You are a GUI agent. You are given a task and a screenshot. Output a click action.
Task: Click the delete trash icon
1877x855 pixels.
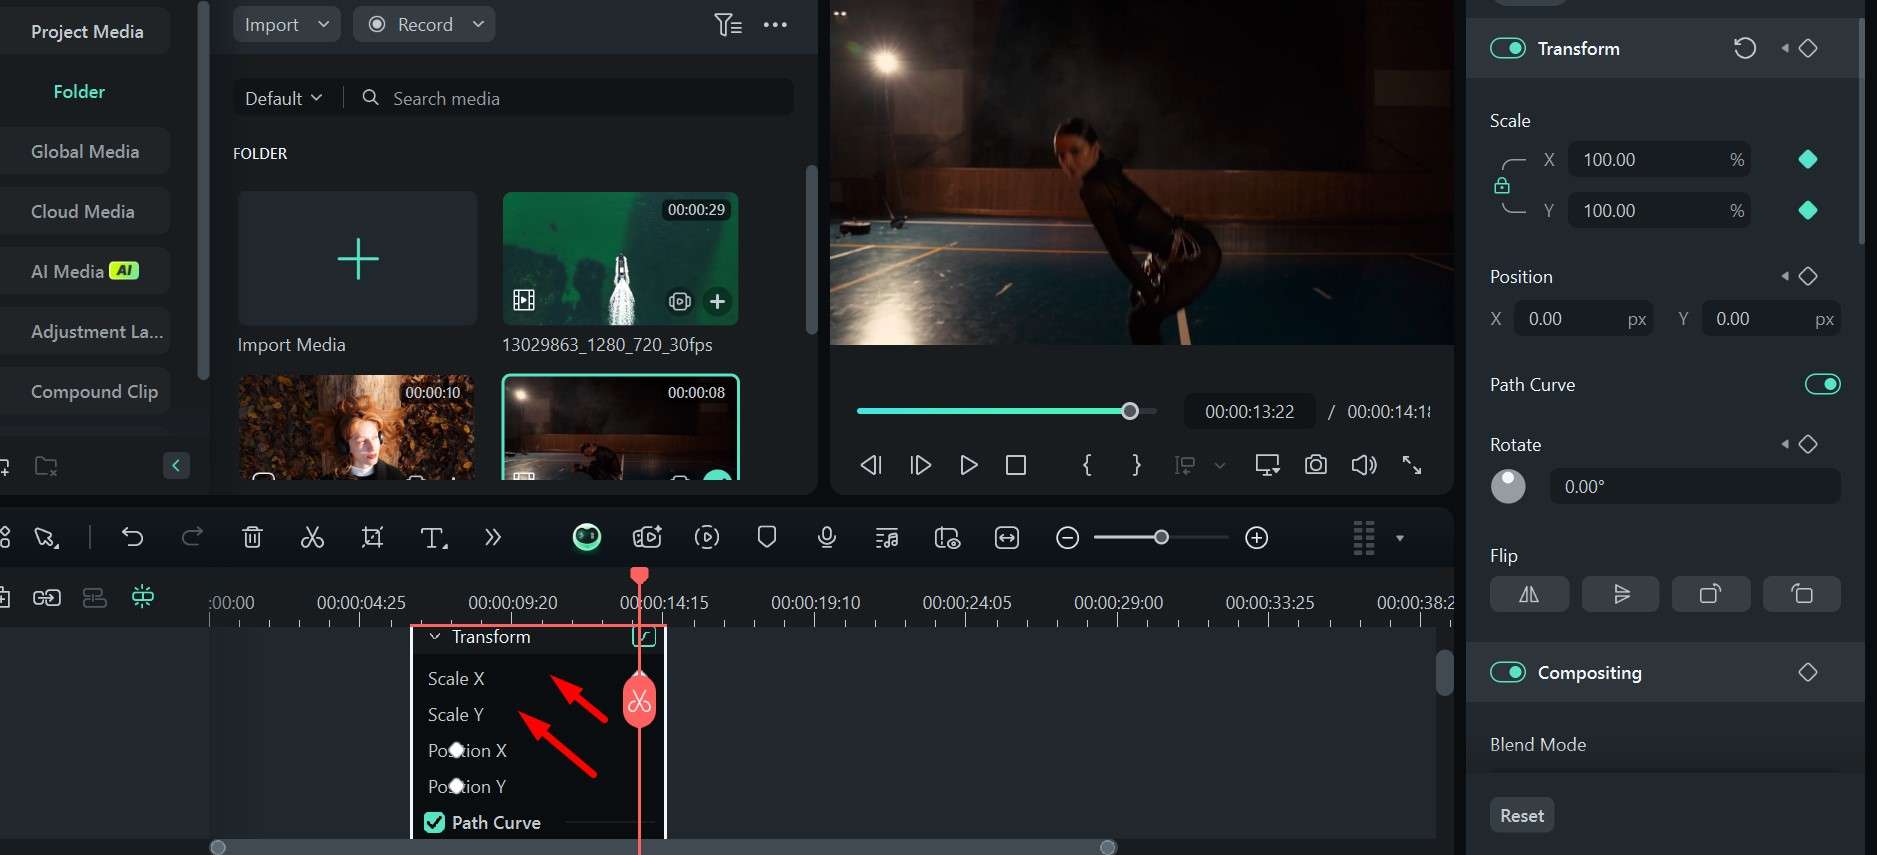coord(252,538)
